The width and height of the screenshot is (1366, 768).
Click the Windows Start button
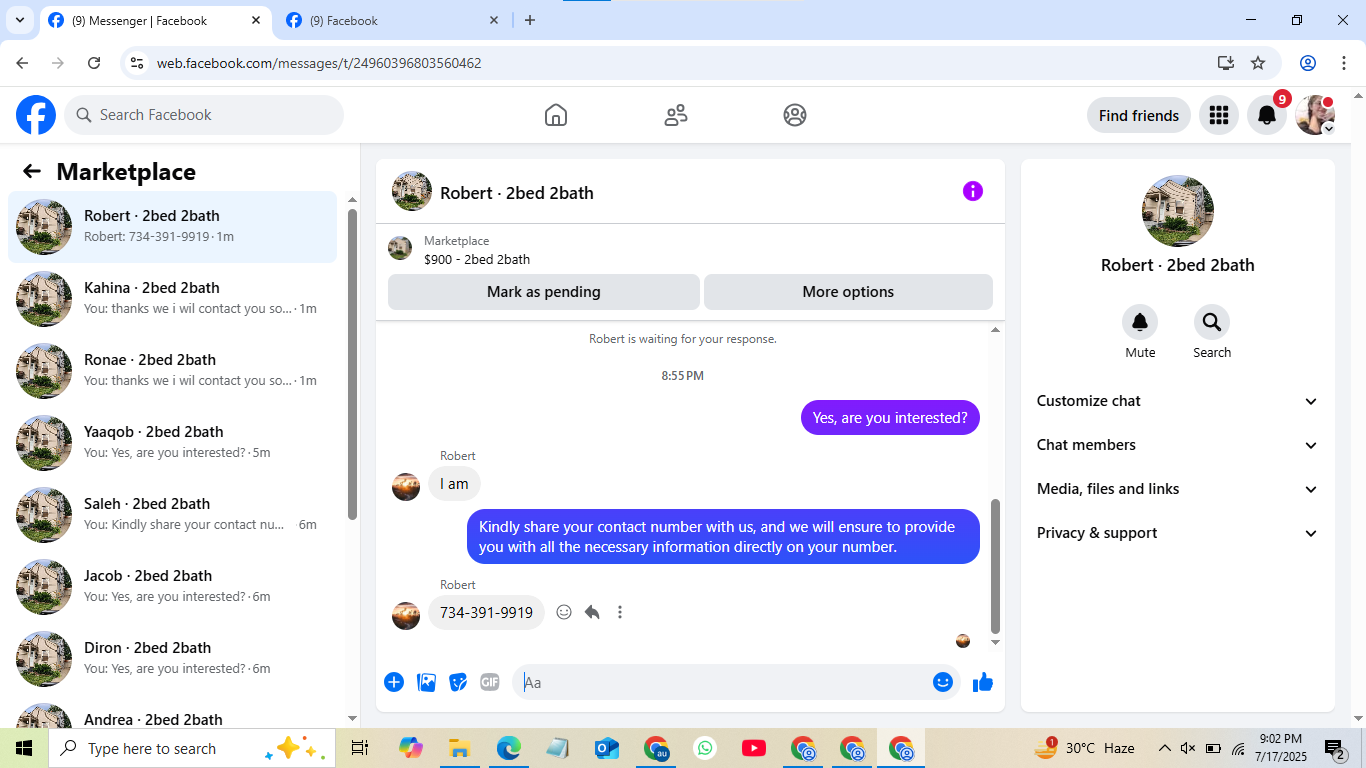coord(24,748)
